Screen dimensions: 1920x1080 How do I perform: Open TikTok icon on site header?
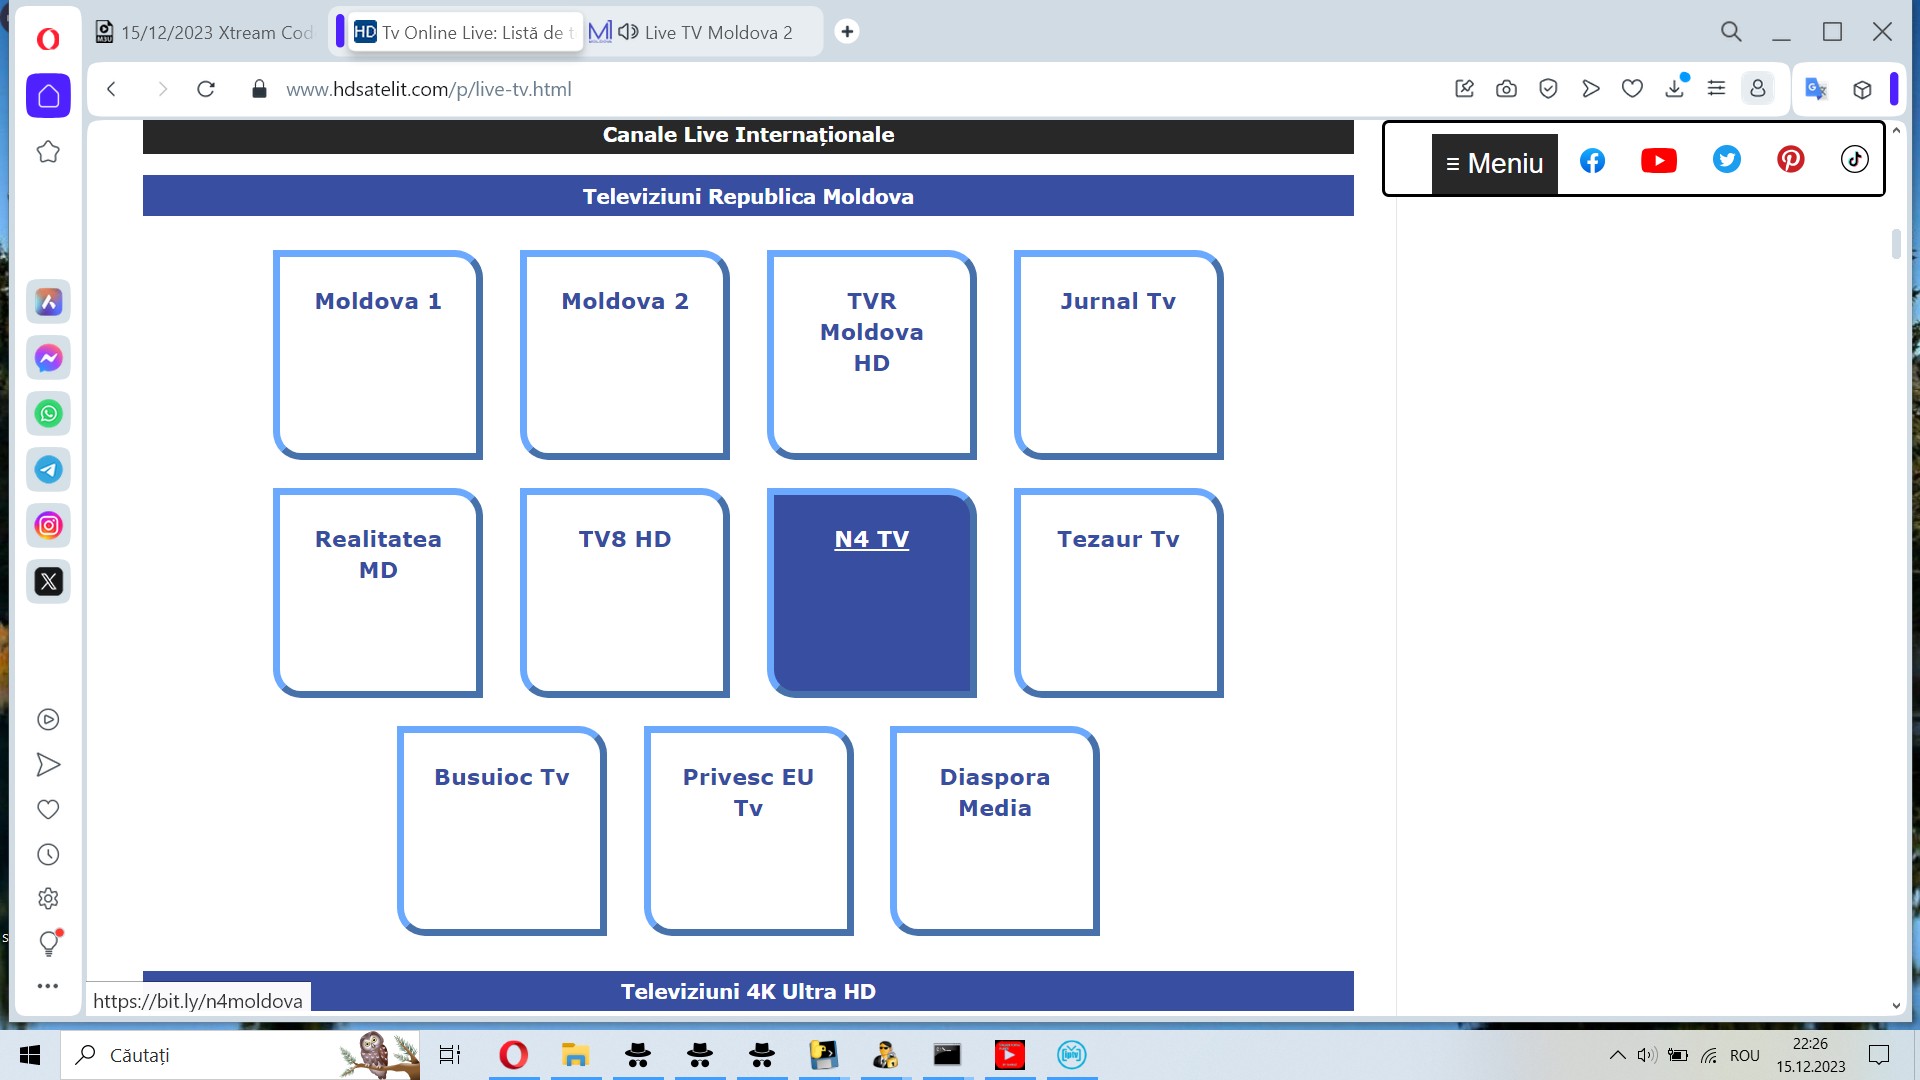(x=1854, y=160)
